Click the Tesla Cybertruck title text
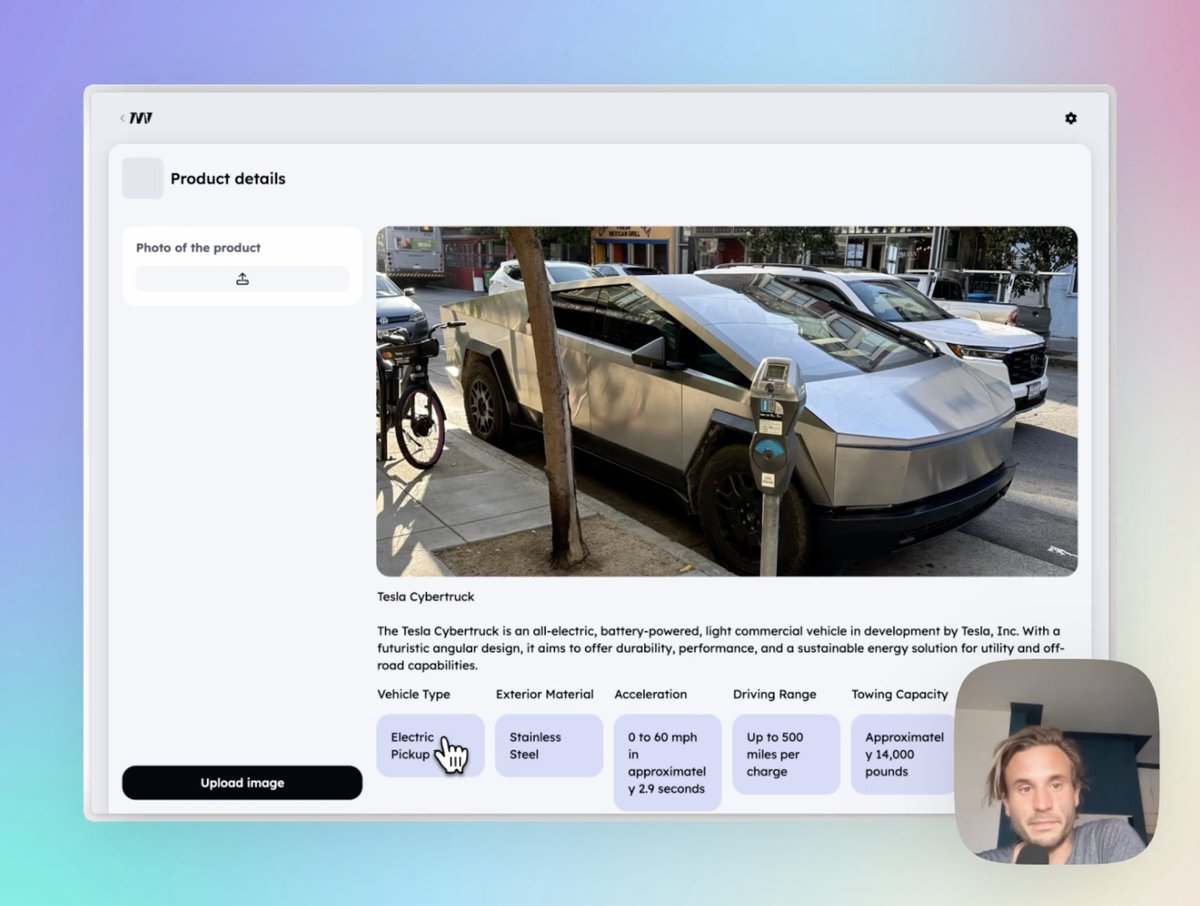Image resolution: width=1200 pixels, height=906 pixels. pos(426,597)
